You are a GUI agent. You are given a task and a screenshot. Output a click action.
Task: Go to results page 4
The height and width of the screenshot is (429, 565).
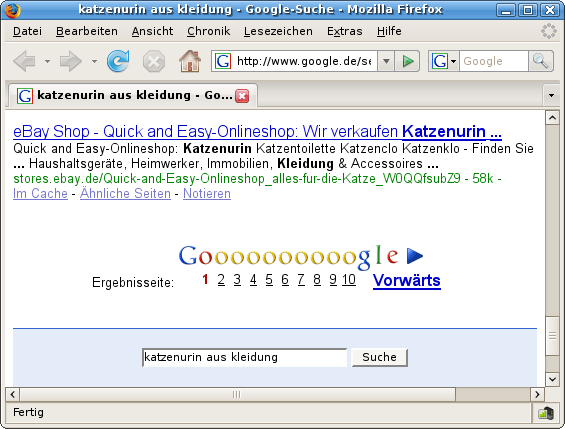[253, 280]
